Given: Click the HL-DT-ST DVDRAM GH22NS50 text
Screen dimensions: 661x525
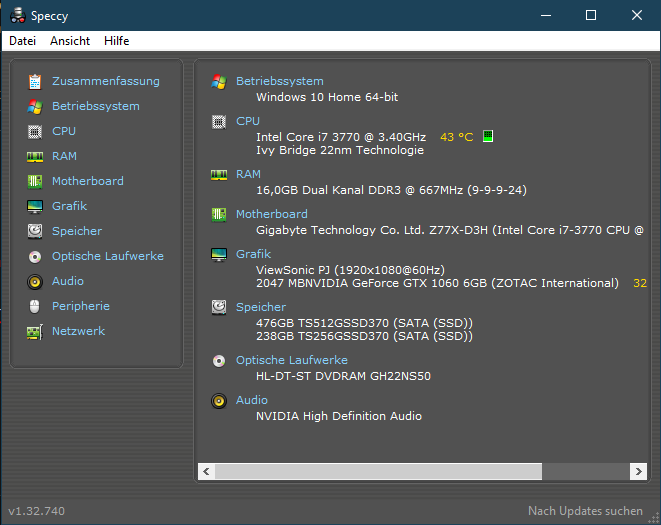Looking at the screenshot, I should pyautogui.click(x=343, y=376).
